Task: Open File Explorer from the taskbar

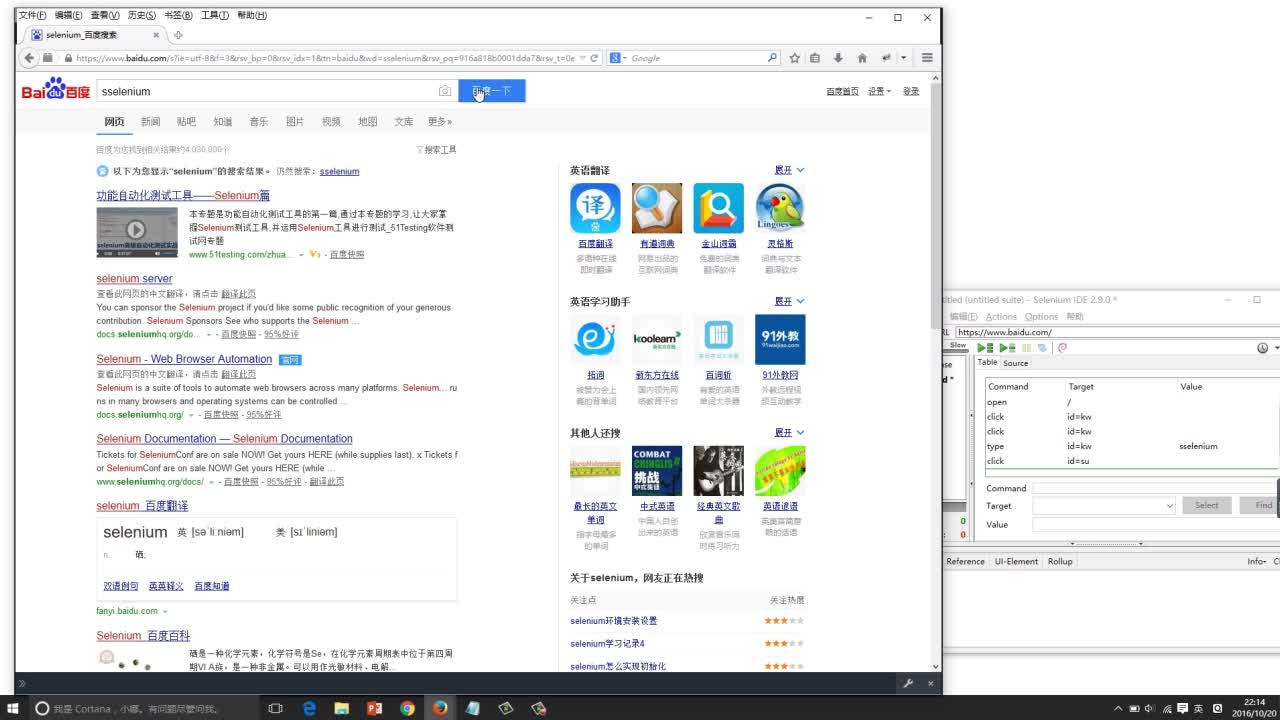Action: 342,708
